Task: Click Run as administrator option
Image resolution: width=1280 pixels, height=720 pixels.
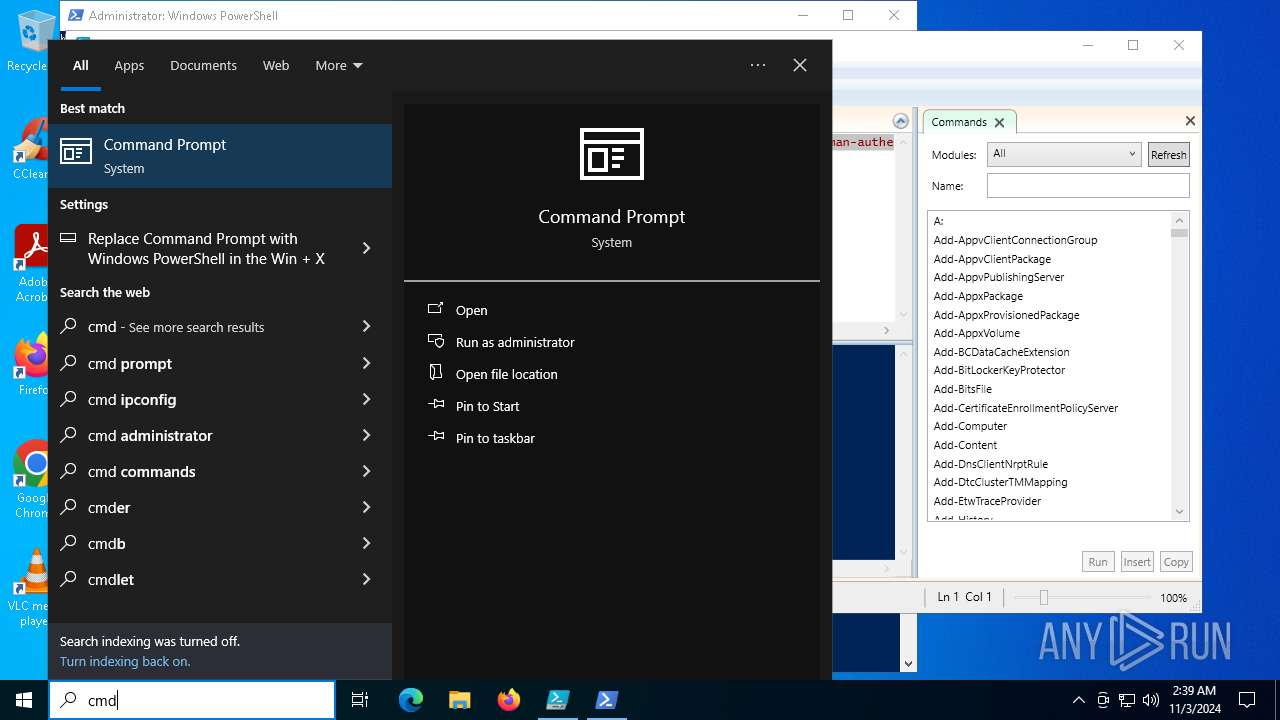Action: (515, 342)
